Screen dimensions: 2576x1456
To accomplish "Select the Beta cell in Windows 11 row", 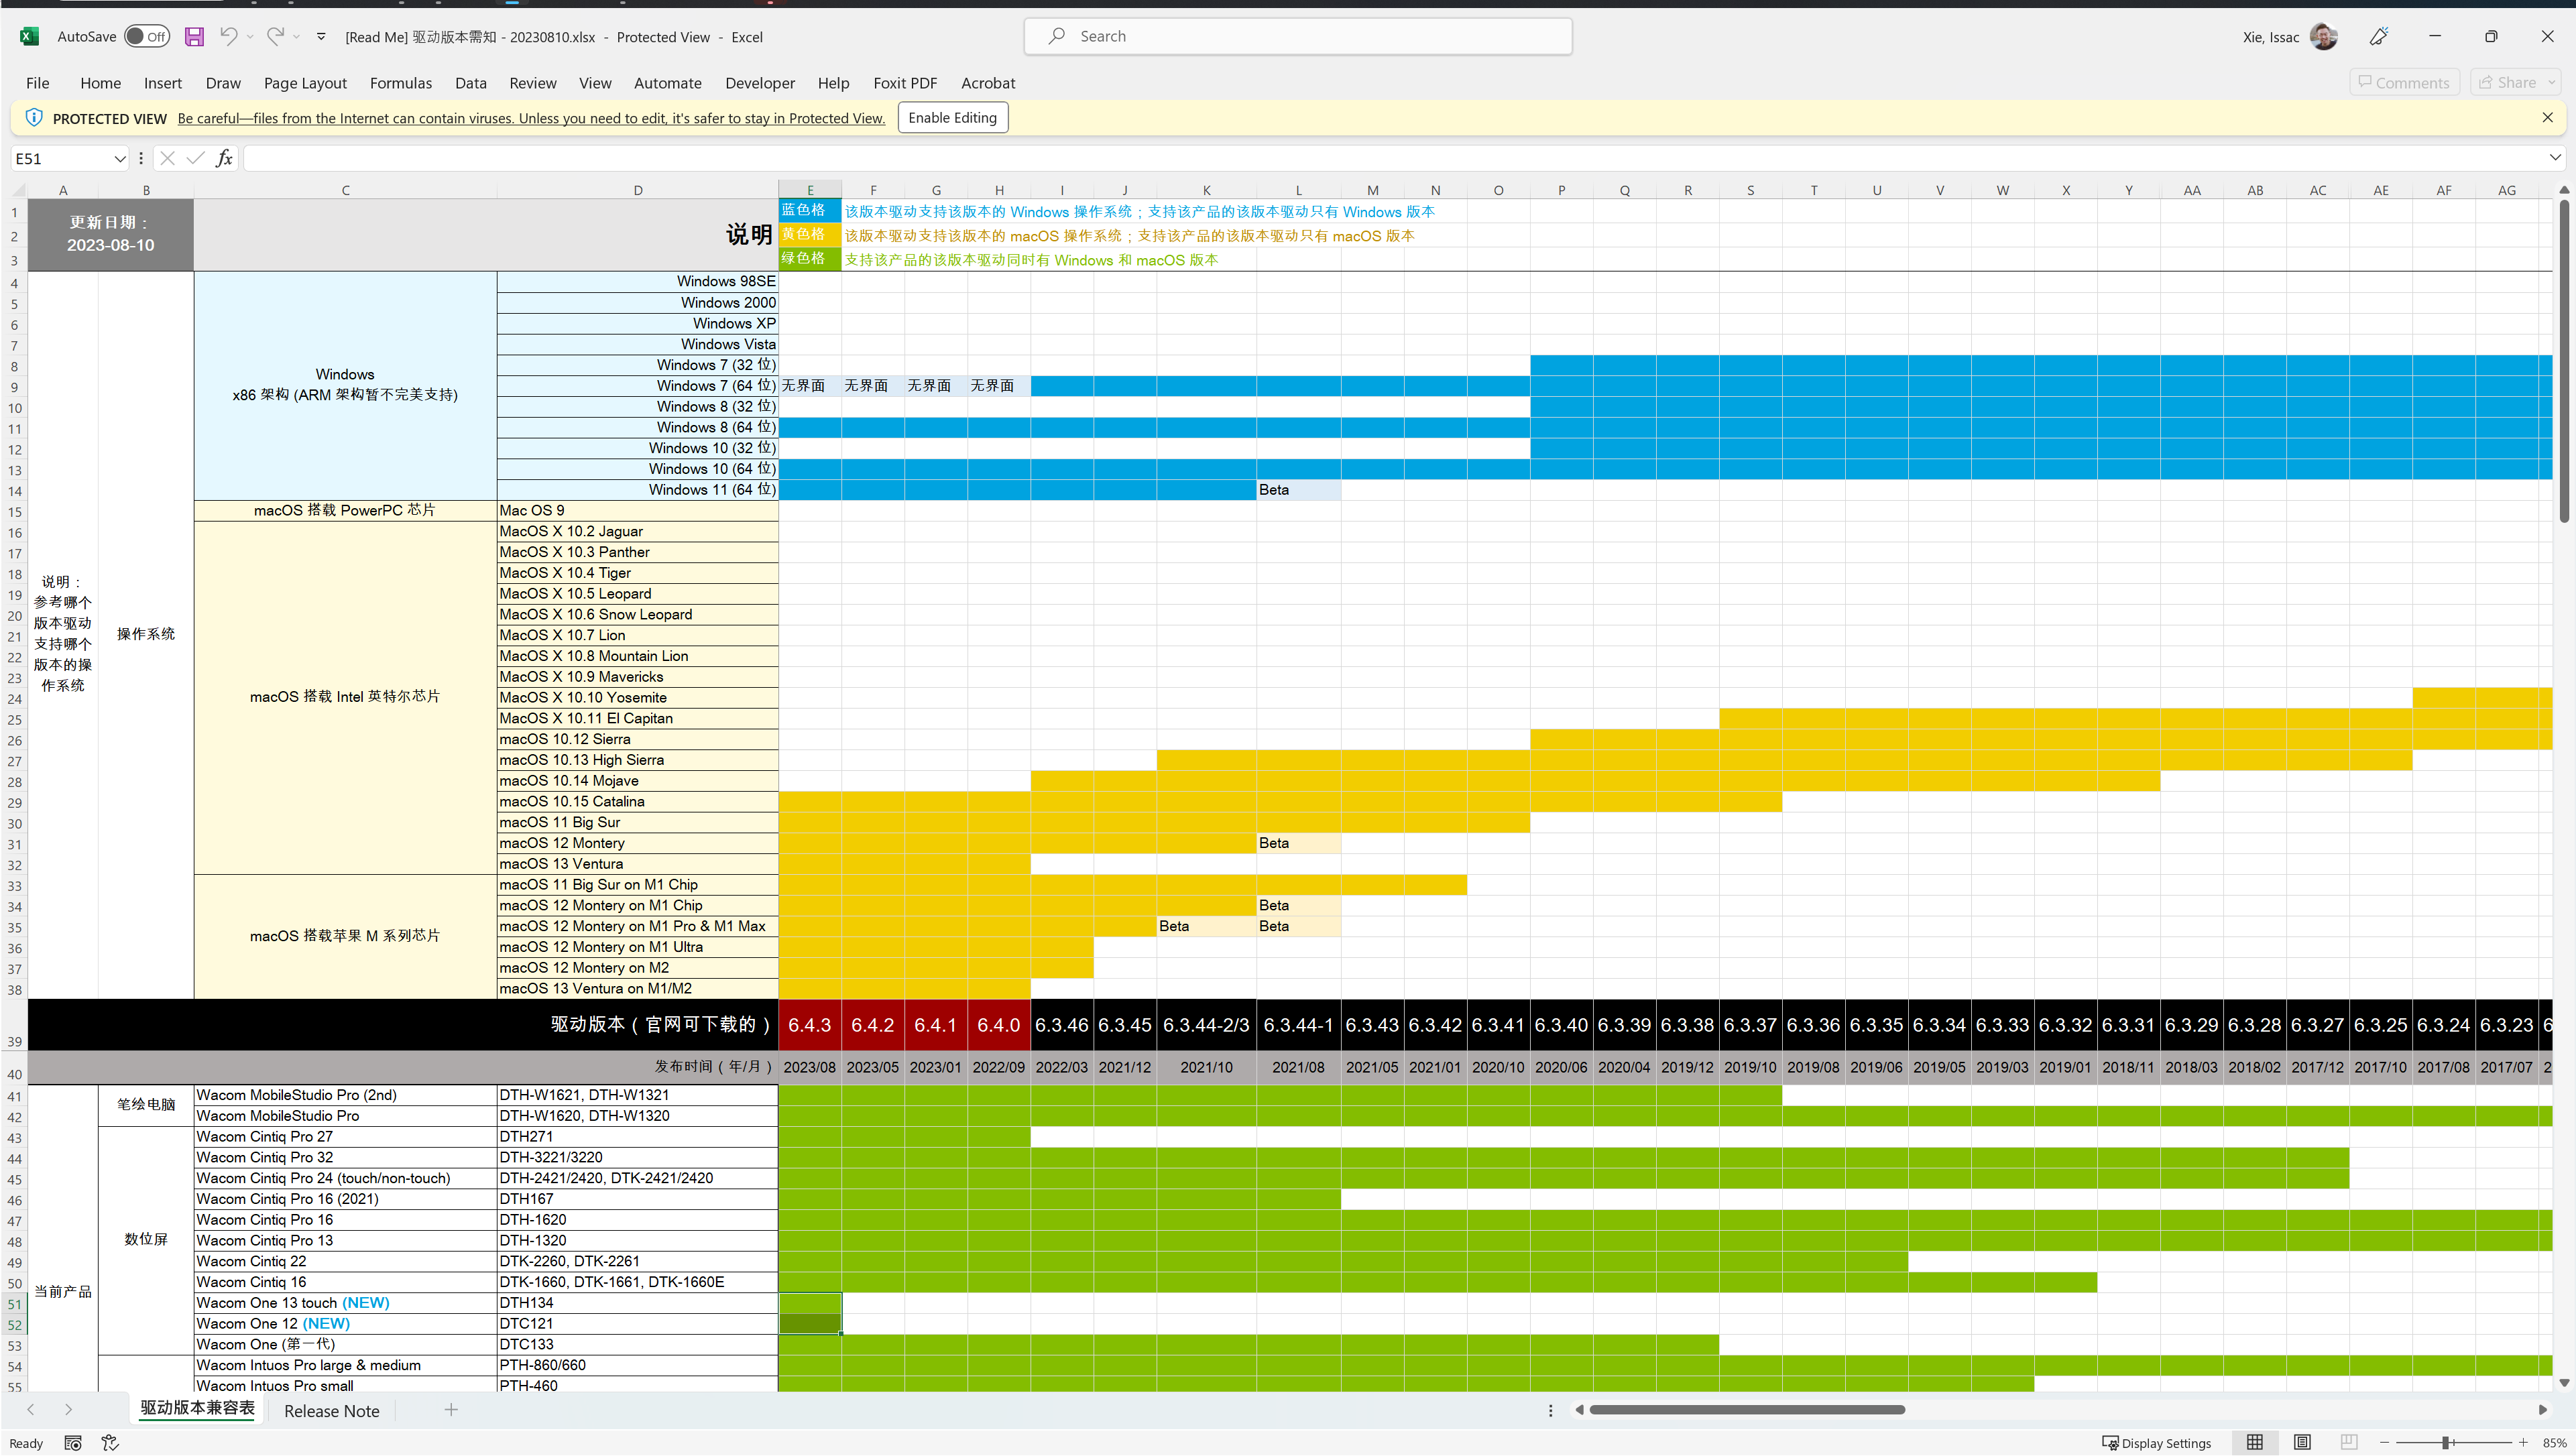I will coord(1298,490).
